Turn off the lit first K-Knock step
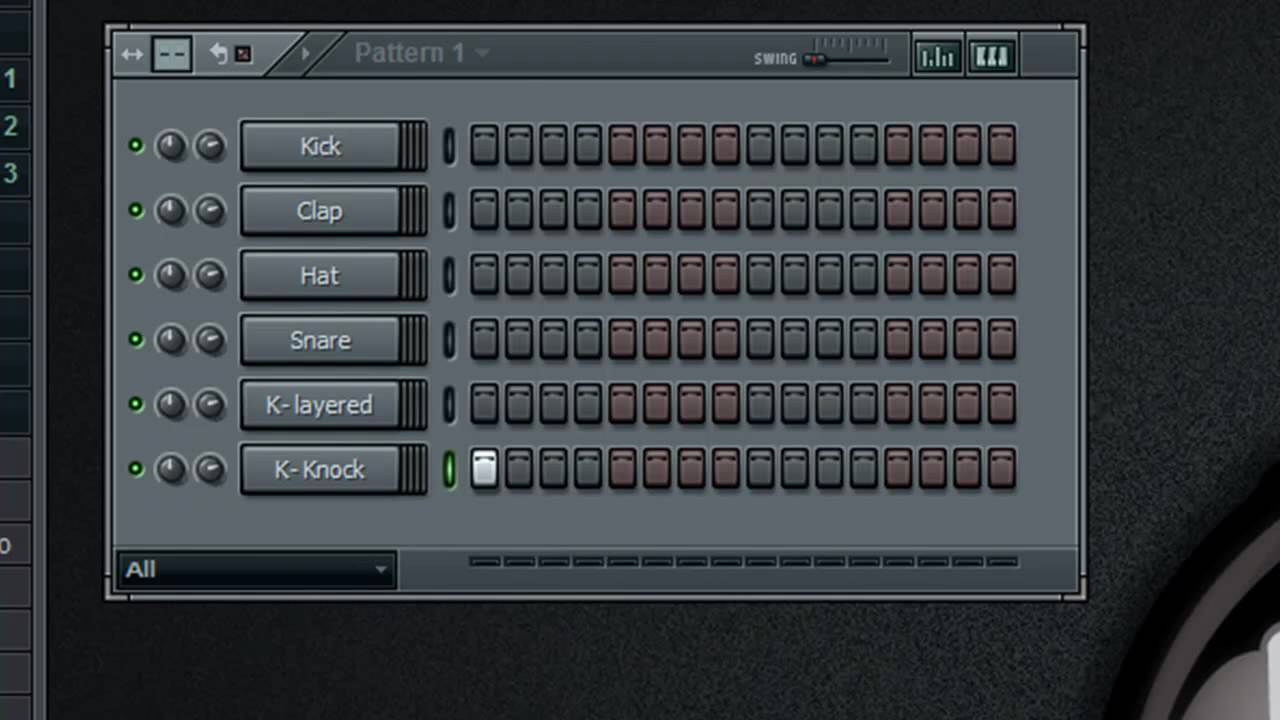The height and width of the screenshot is (720, 1280). point(484,469)
